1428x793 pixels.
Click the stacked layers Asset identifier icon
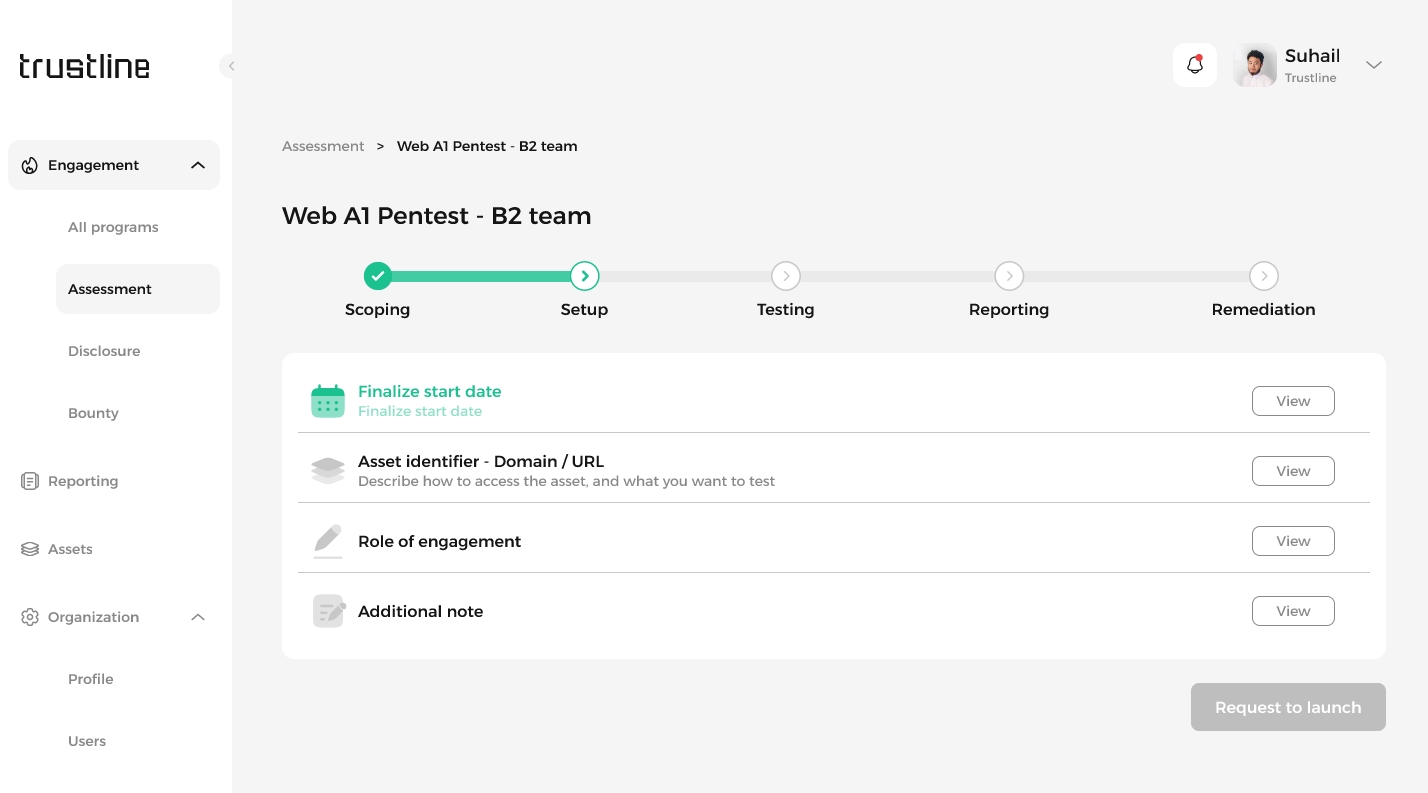(327, 471)
